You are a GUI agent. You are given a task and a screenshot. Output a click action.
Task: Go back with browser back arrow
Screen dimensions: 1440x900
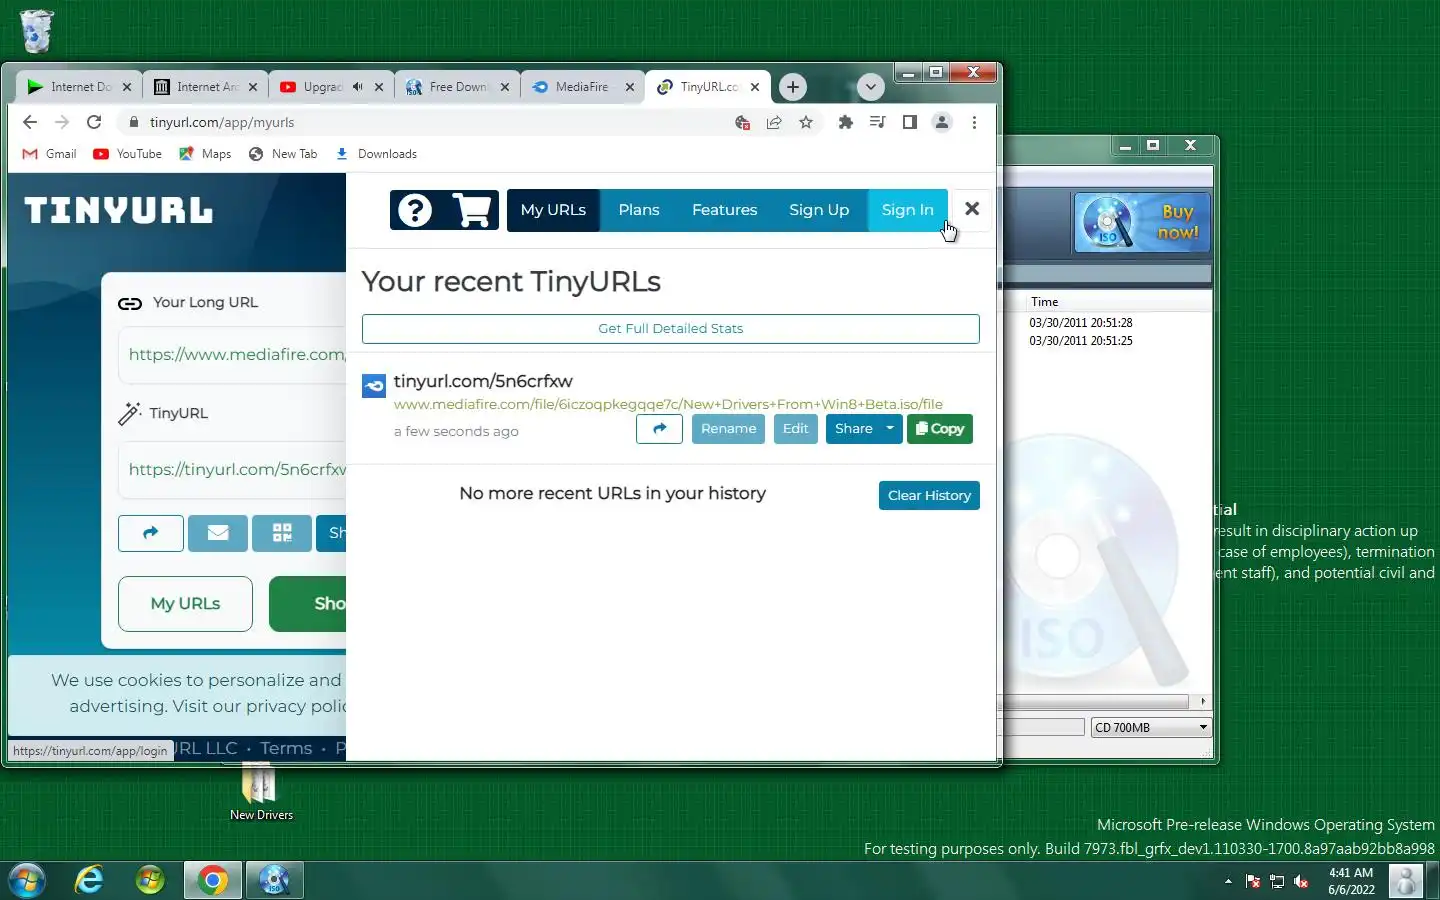point(30,122)
